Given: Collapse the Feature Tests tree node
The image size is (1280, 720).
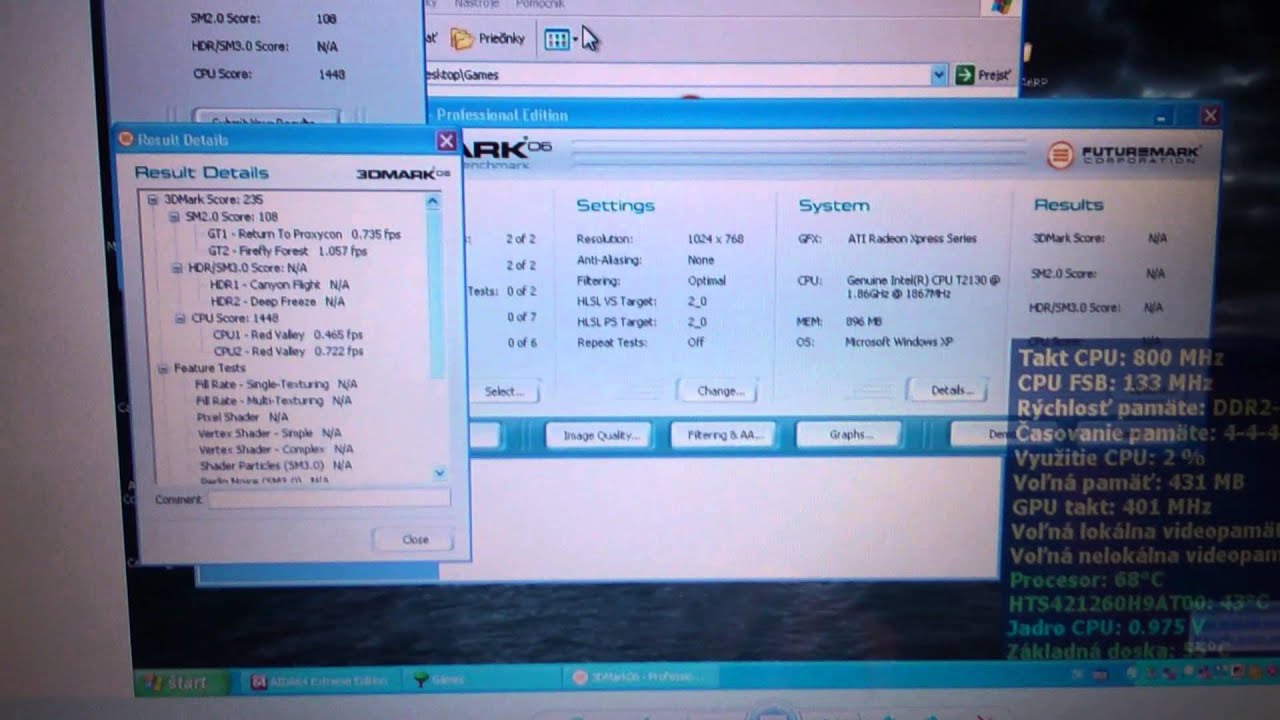Looking at the screenshot, I should [163, 368].
